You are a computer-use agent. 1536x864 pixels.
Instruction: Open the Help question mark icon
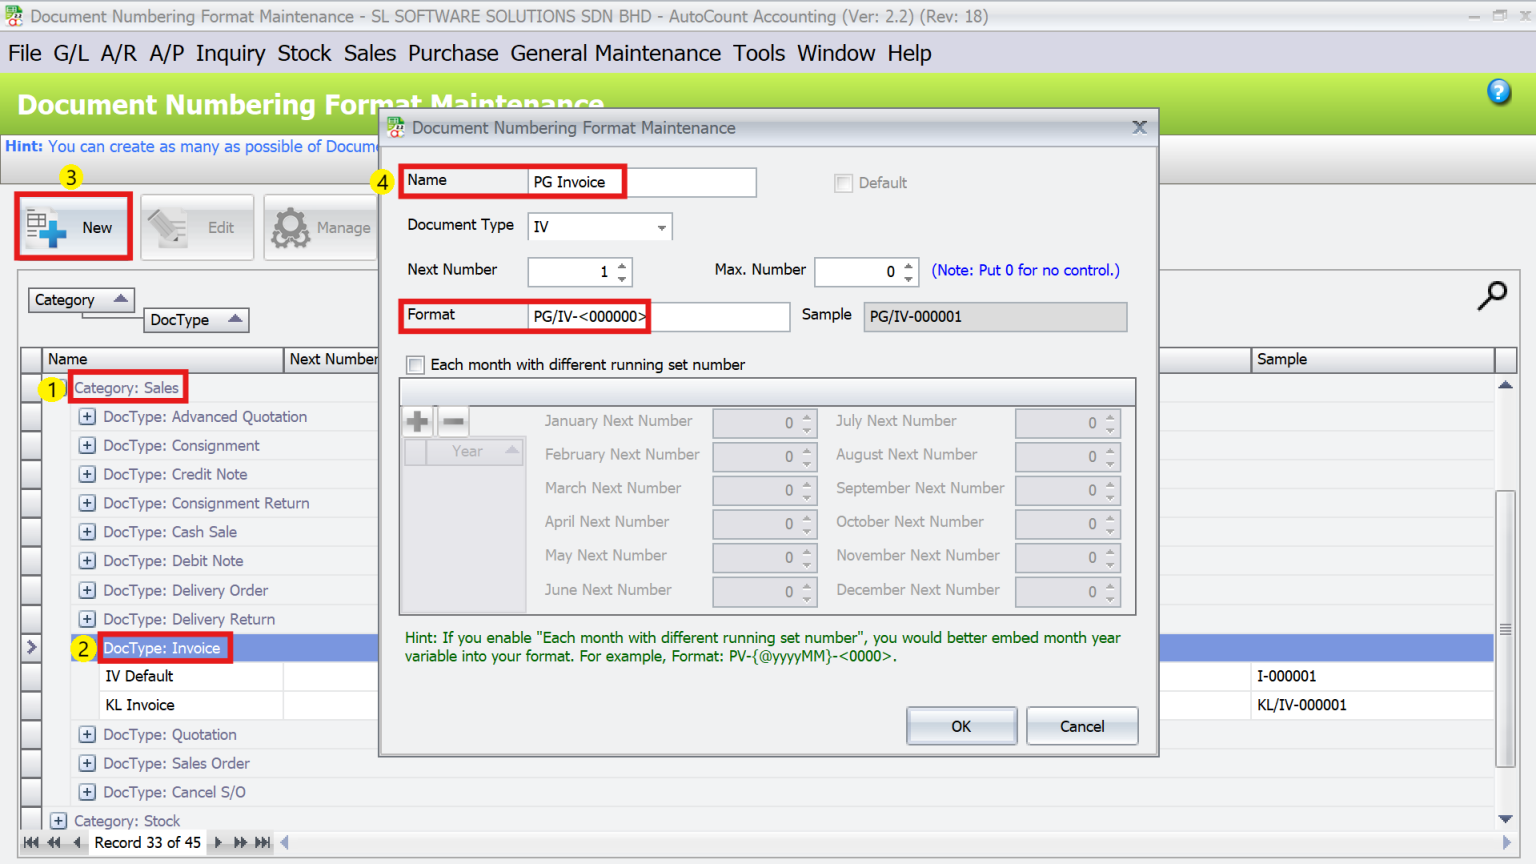[1499, 91]
